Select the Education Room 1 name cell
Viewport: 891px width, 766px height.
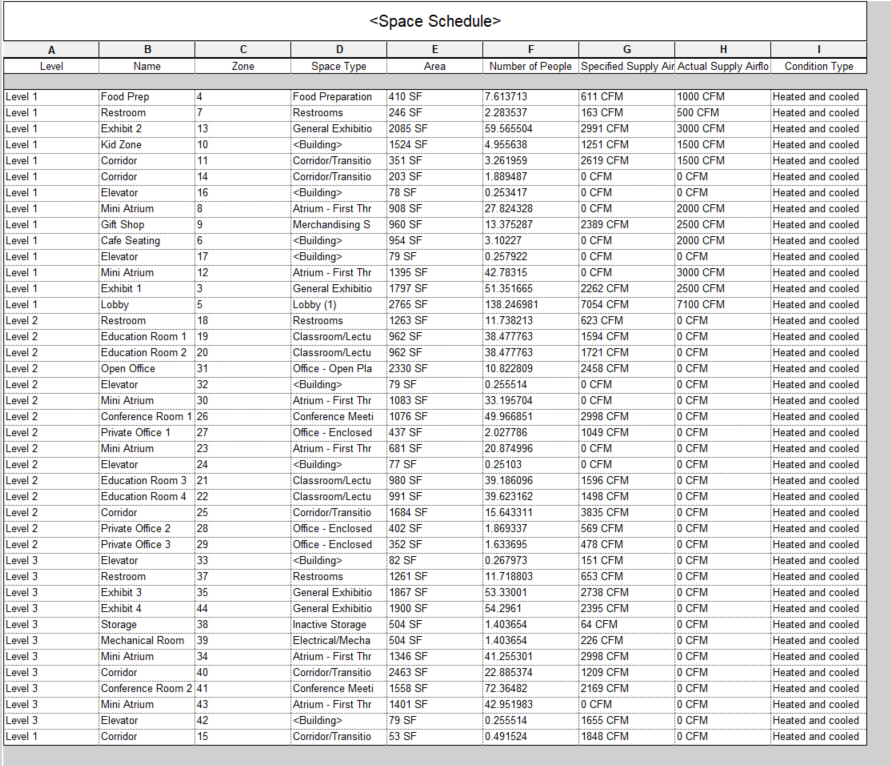tap(147, 336)
